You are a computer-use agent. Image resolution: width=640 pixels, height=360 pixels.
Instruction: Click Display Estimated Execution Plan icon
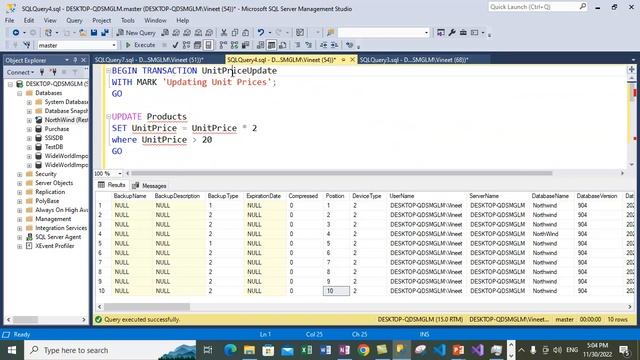[187, 45]
